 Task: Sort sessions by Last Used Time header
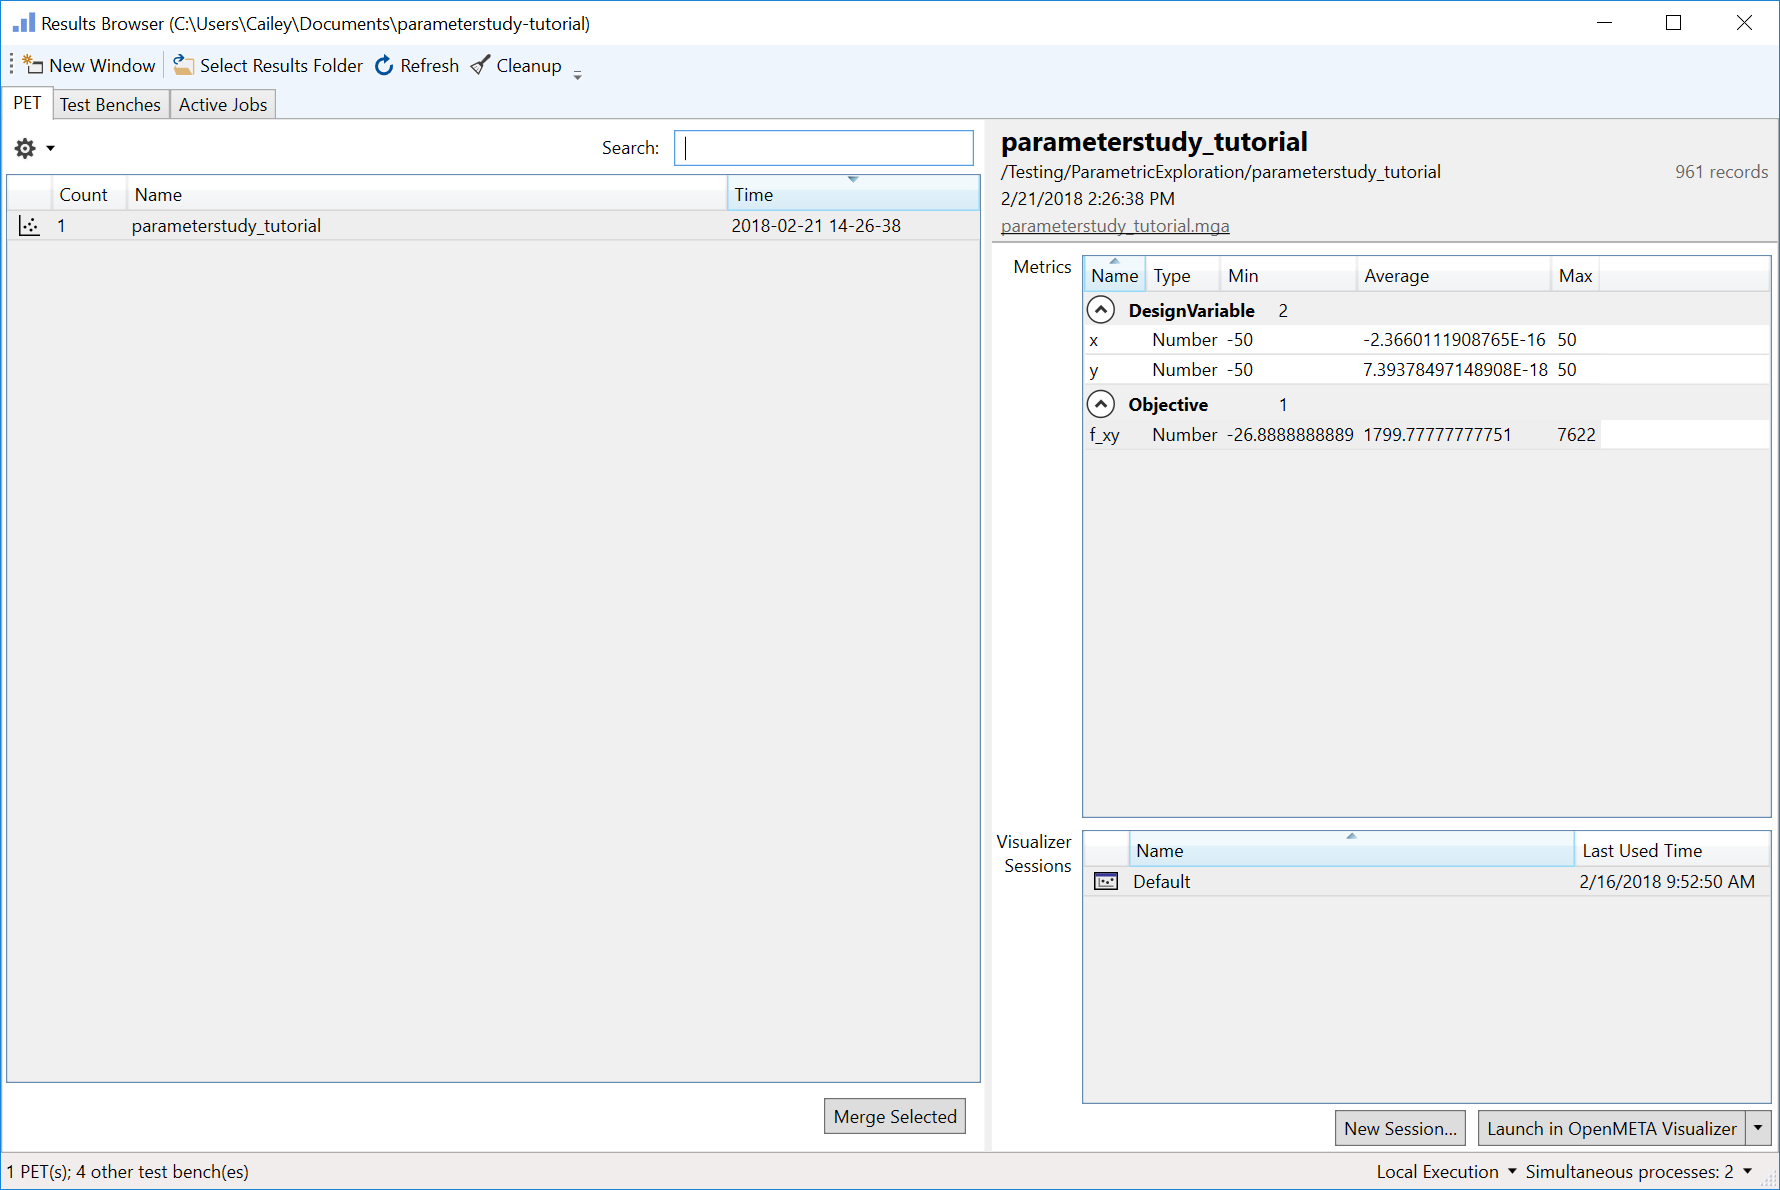pyautogui.click(x=1672, y=850)
